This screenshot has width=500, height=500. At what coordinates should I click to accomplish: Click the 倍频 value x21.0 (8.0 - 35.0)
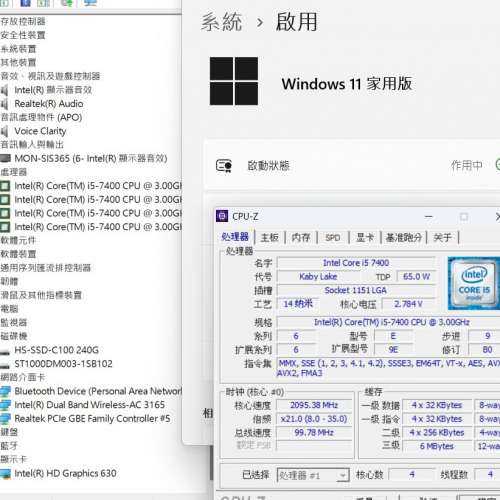click(x=314, y=419)
